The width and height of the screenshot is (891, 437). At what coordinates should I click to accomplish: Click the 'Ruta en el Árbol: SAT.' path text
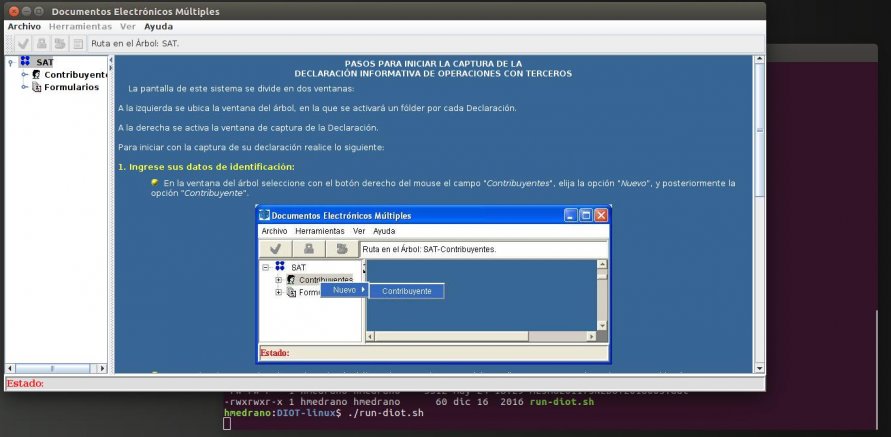click(x=135, y=43)
